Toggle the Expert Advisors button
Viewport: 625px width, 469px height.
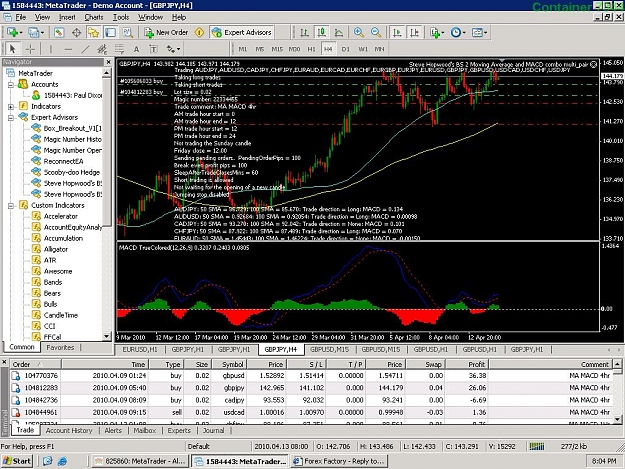pos(242,32)
